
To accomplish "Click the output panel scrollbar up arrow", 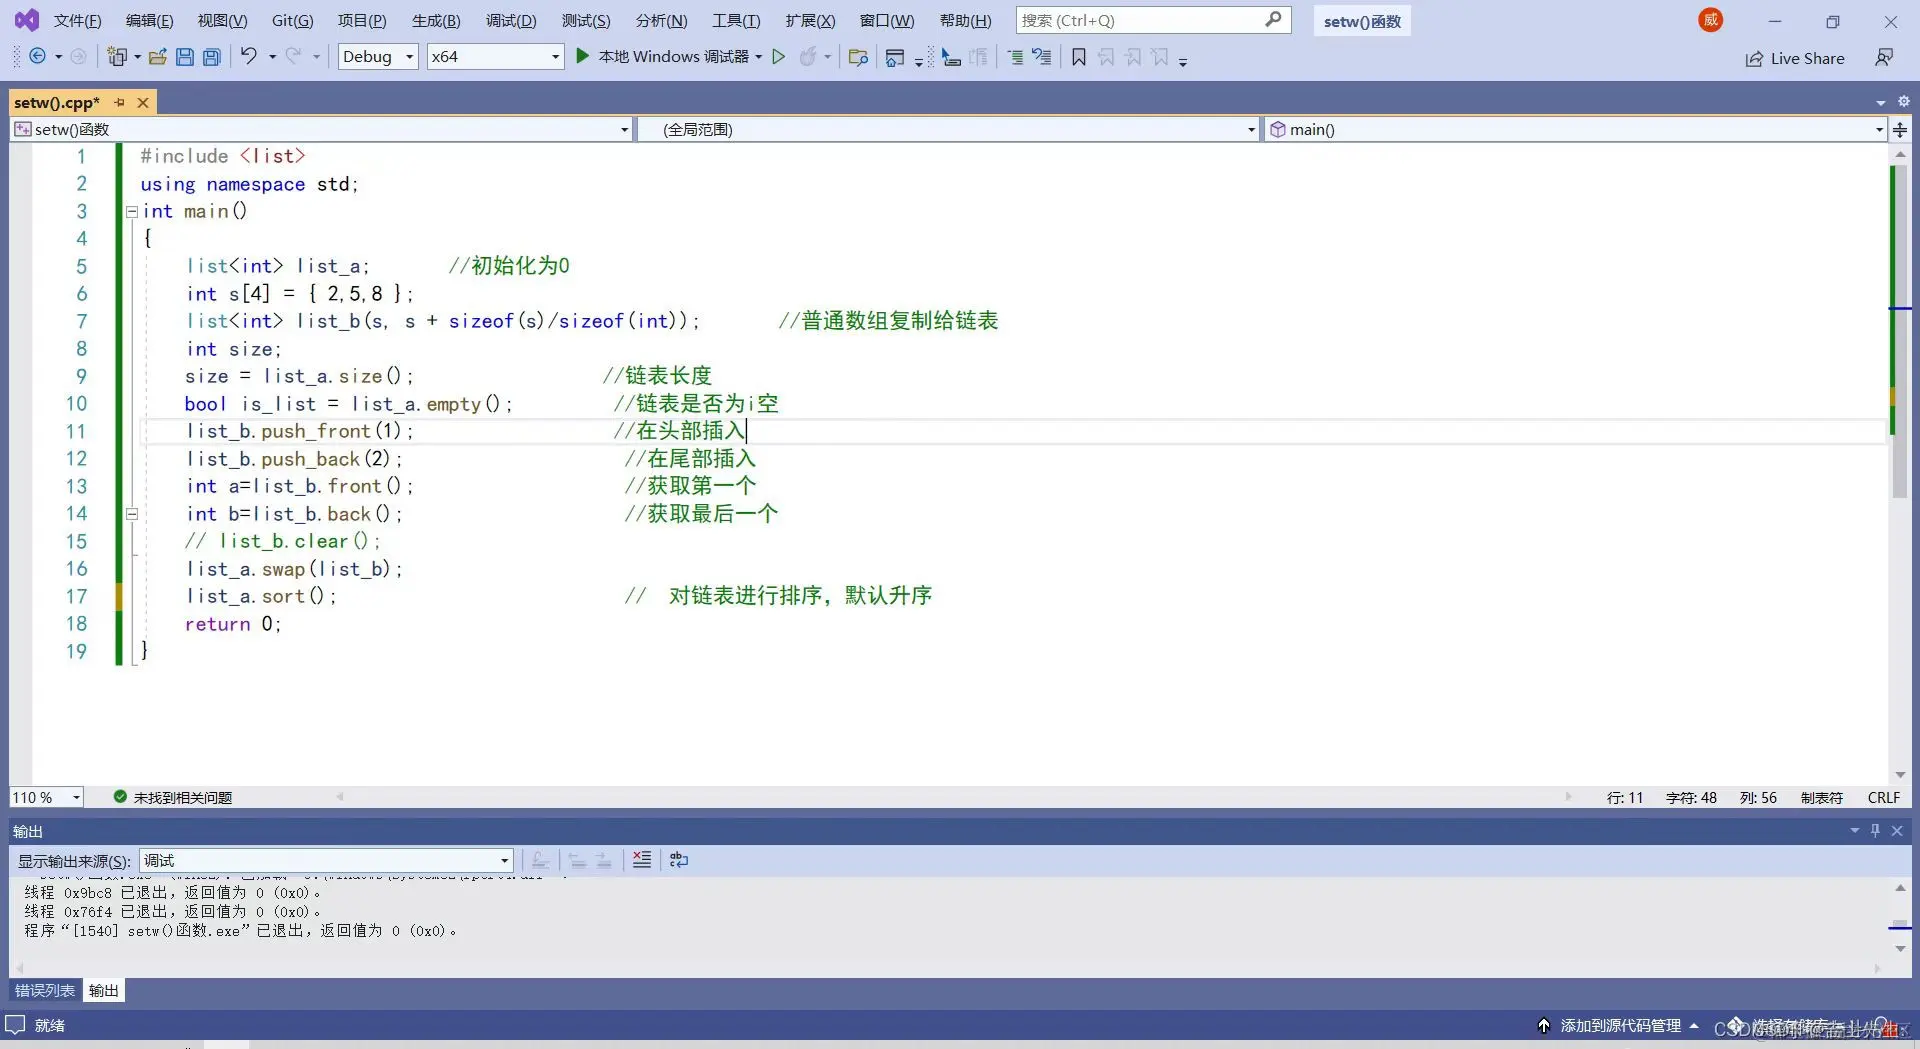I will point(1899,887).
